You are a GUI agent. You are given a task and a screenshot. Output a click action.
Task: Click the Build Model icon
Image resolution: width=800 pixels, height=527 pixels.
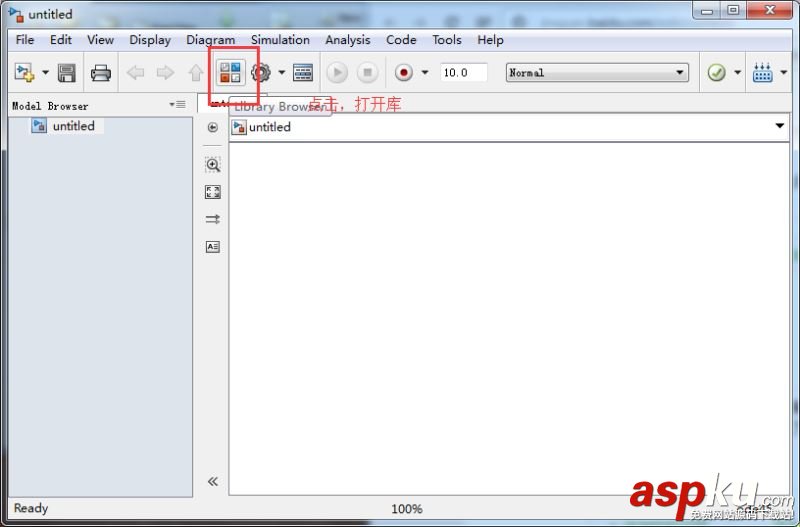[762, 72]
